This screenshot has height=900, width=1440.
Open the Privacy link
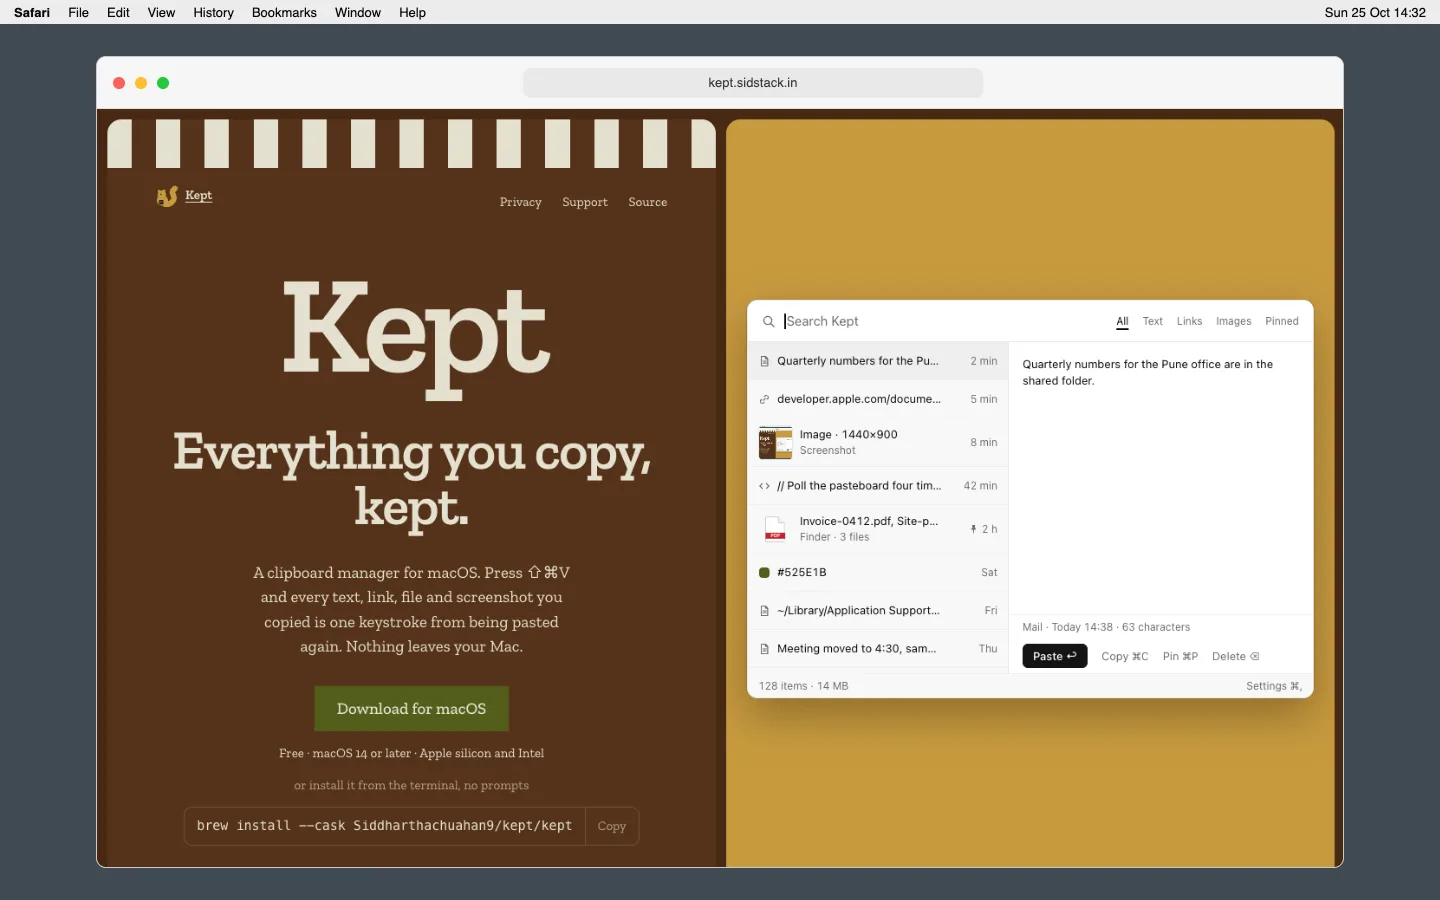coord(520,203)
